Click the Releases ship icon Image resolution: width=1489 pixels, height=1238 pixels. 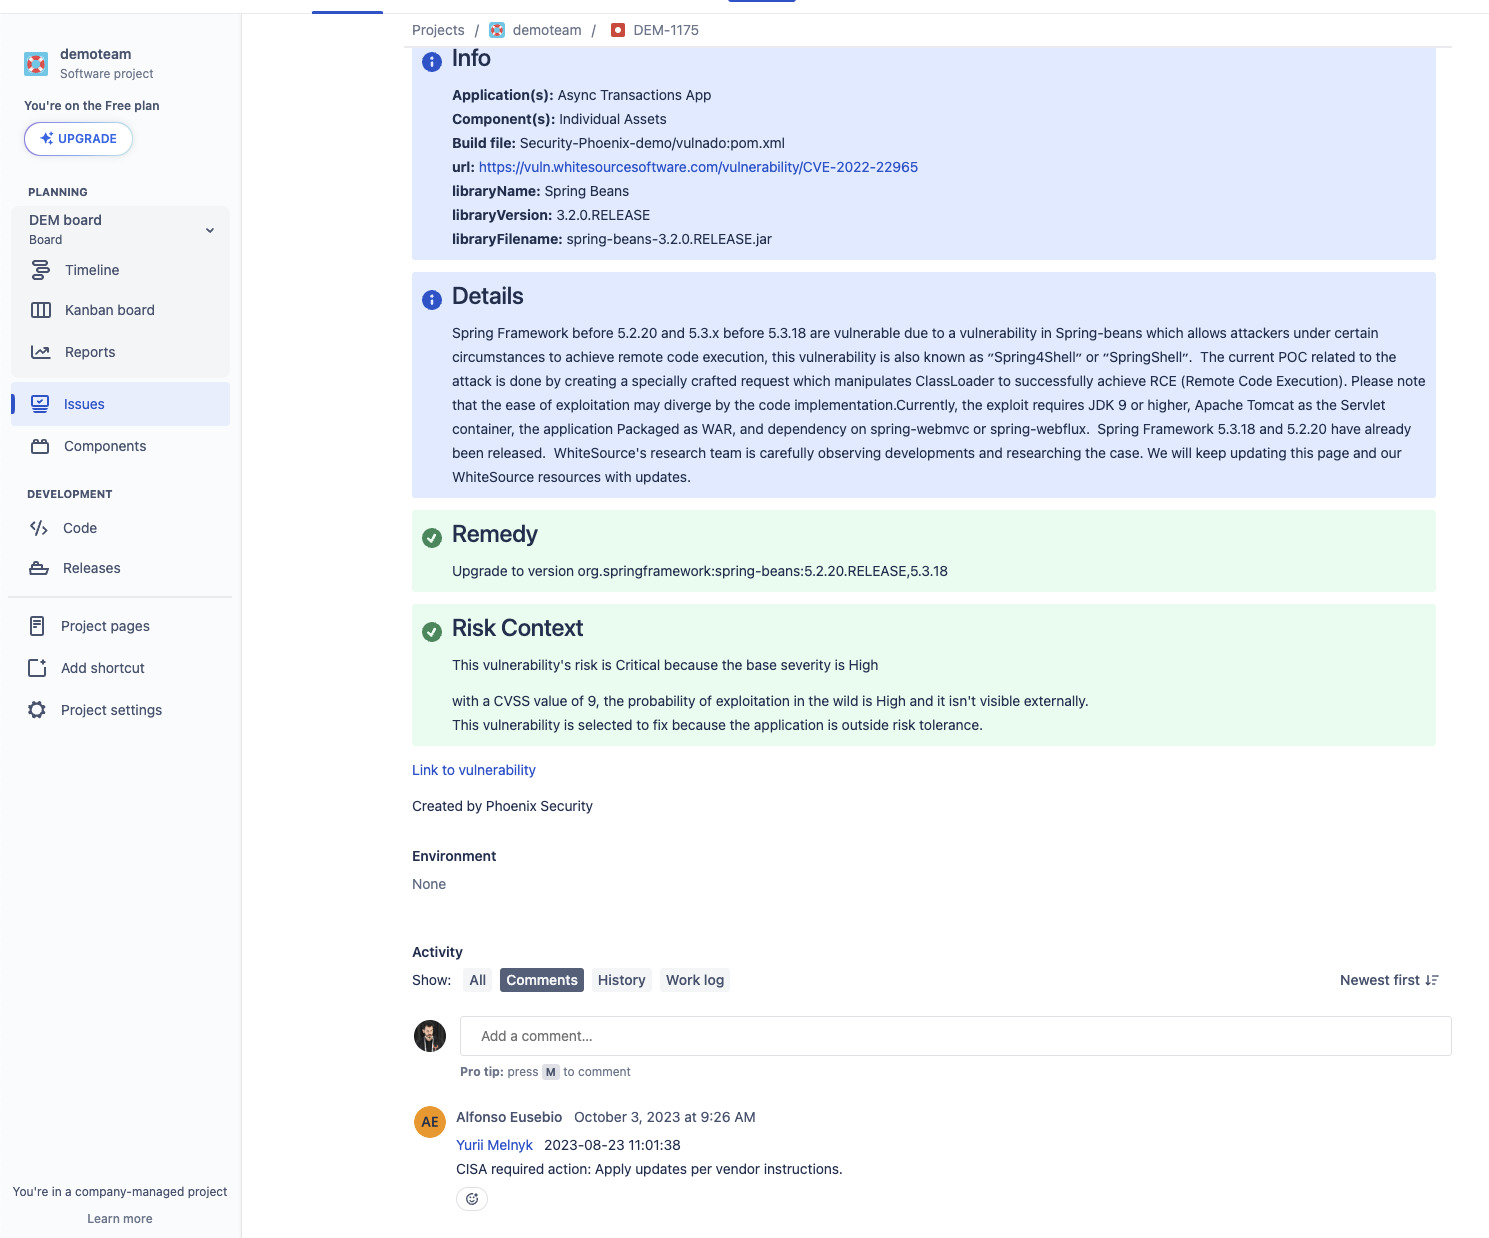coord(39,568)
